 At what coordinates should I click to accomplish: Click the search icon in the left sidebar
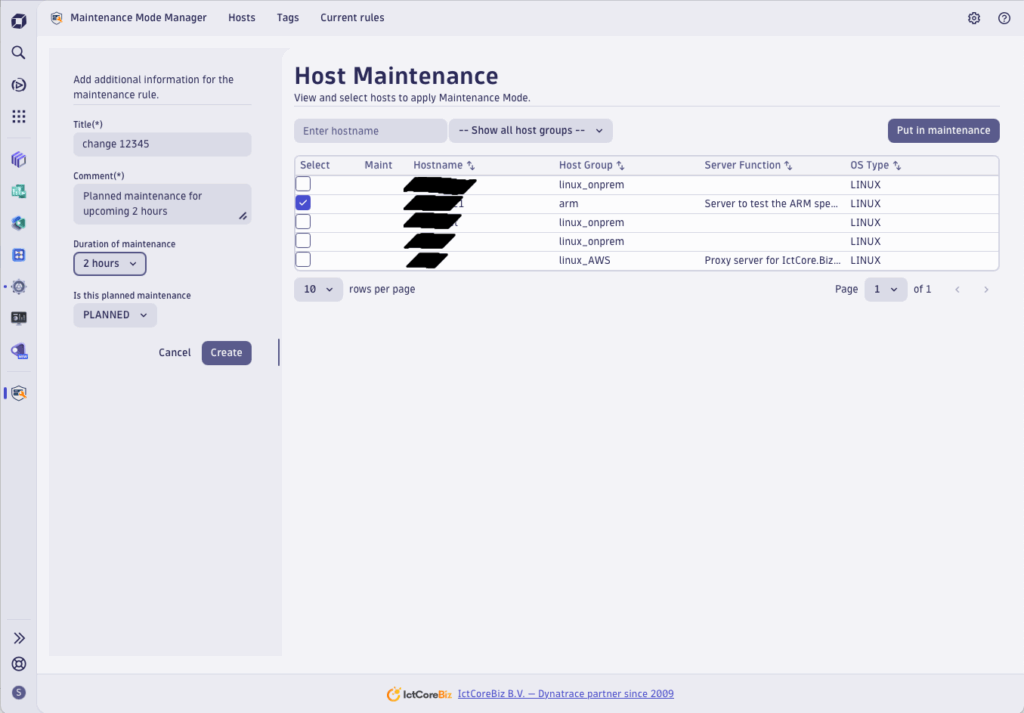[x=18, y=52]
